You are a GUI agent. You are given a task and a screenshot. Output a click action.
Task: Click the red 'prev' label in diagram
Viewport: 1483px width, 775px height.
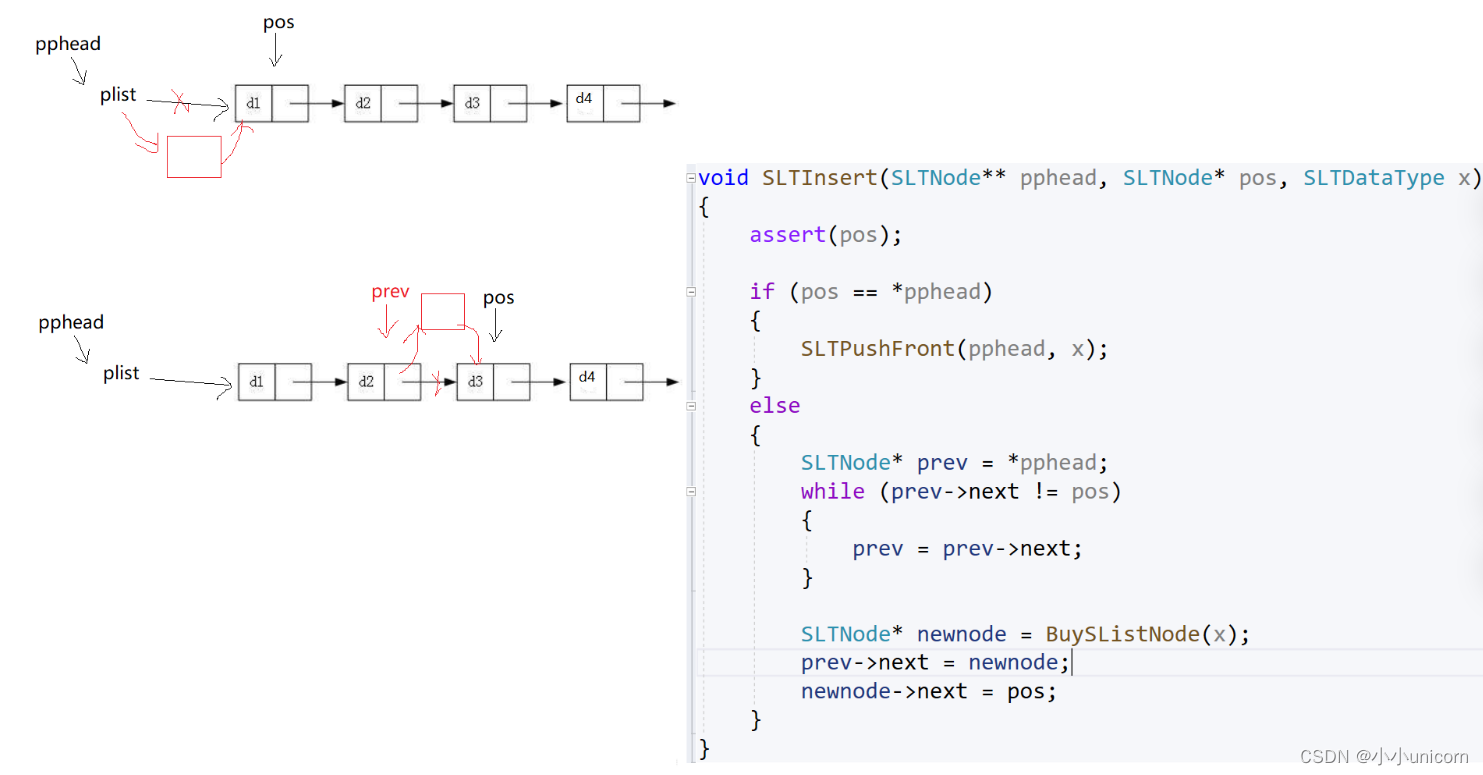click(391, 292)
